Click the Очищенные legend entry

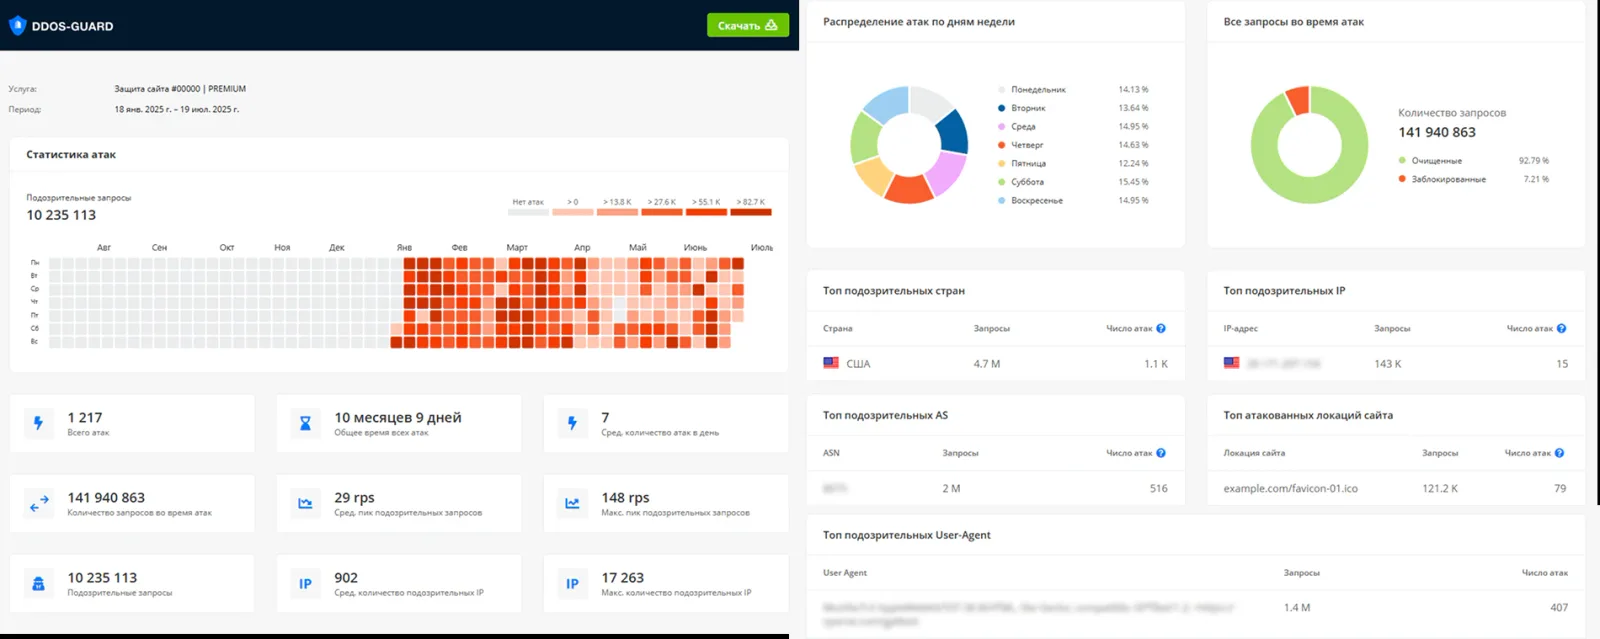[x=1430, y=161]
